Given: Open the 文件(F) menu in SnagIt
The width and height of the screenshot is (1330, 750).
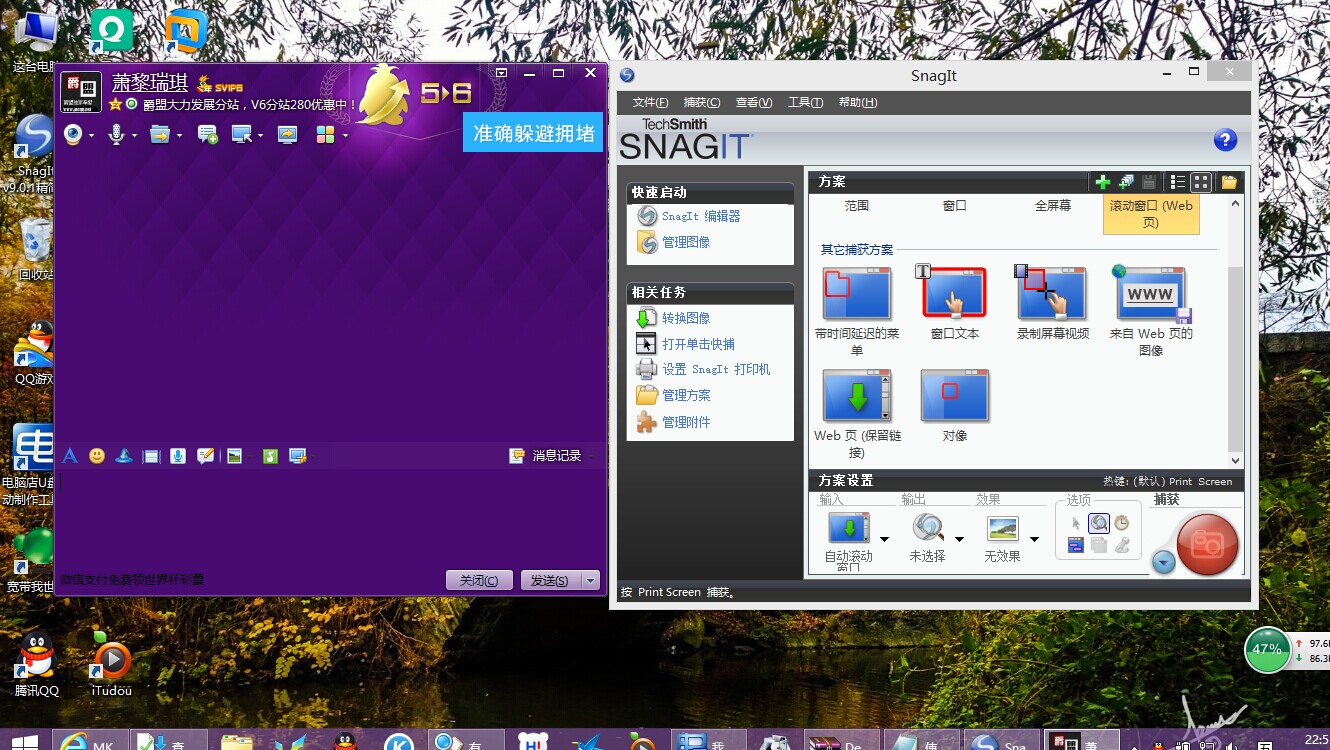Looking at the screenshot, I should 651,102.
